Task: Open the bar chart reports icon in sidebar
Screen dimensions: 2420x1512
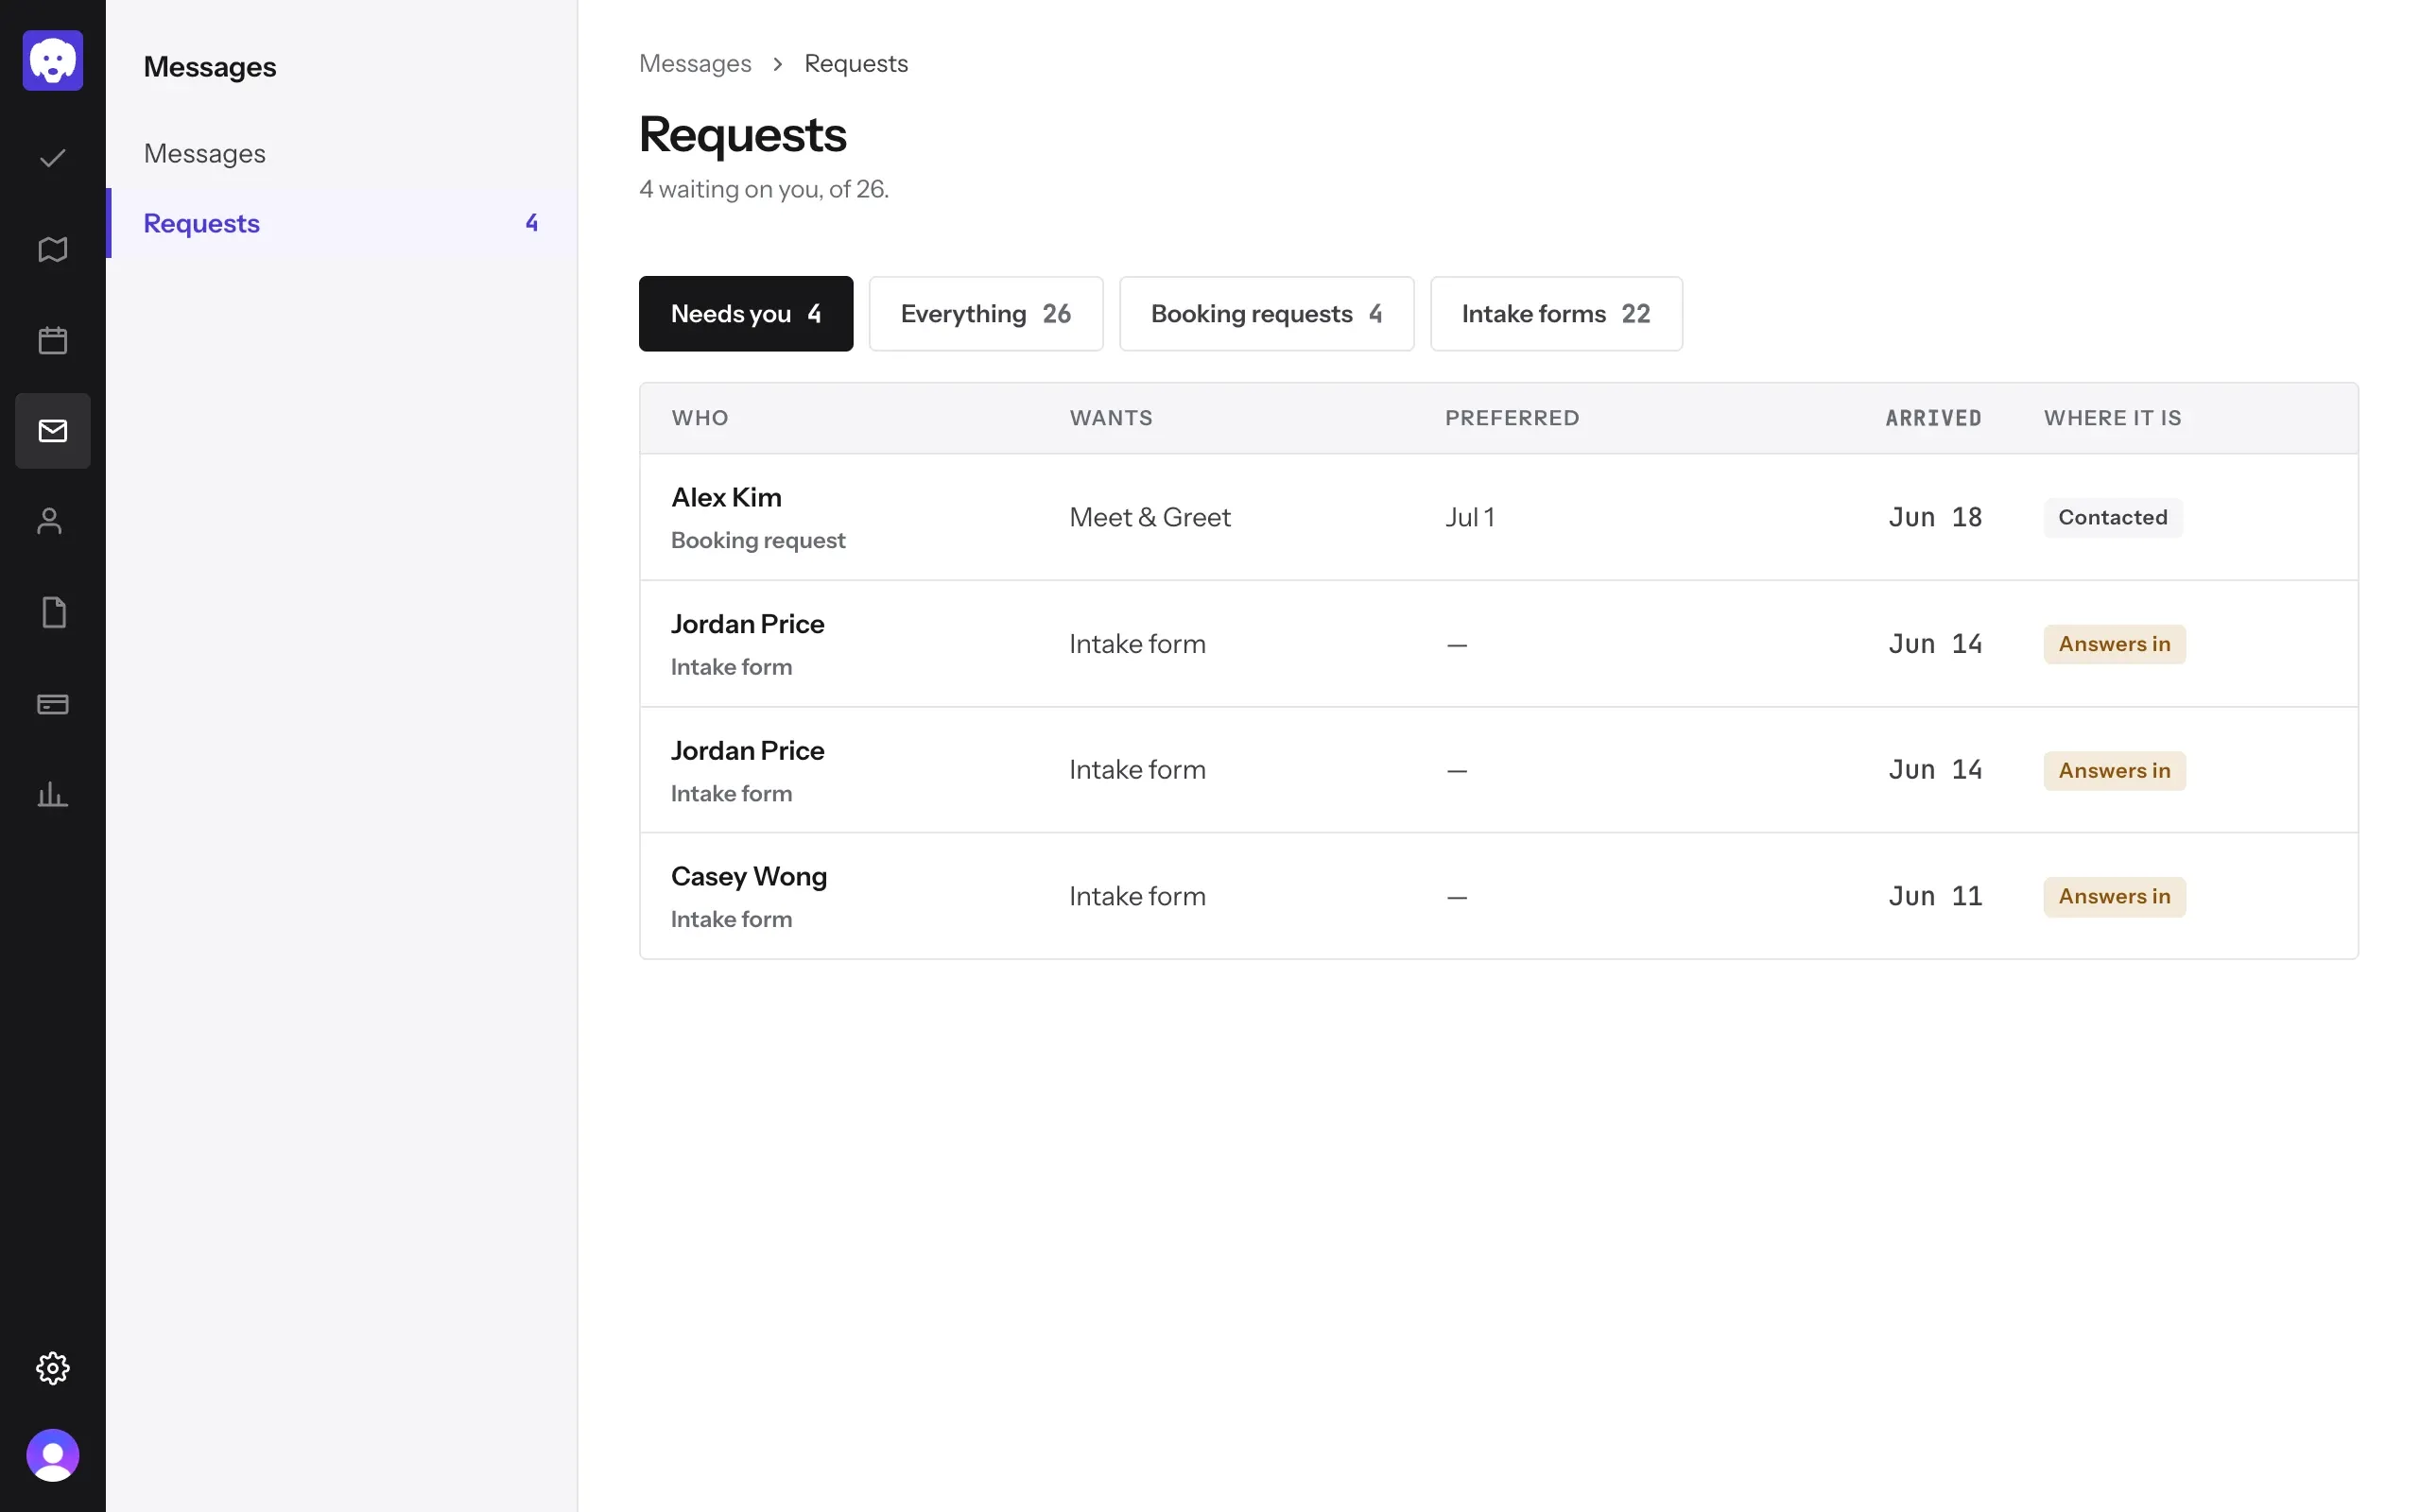Action: [x=53, y=795]
